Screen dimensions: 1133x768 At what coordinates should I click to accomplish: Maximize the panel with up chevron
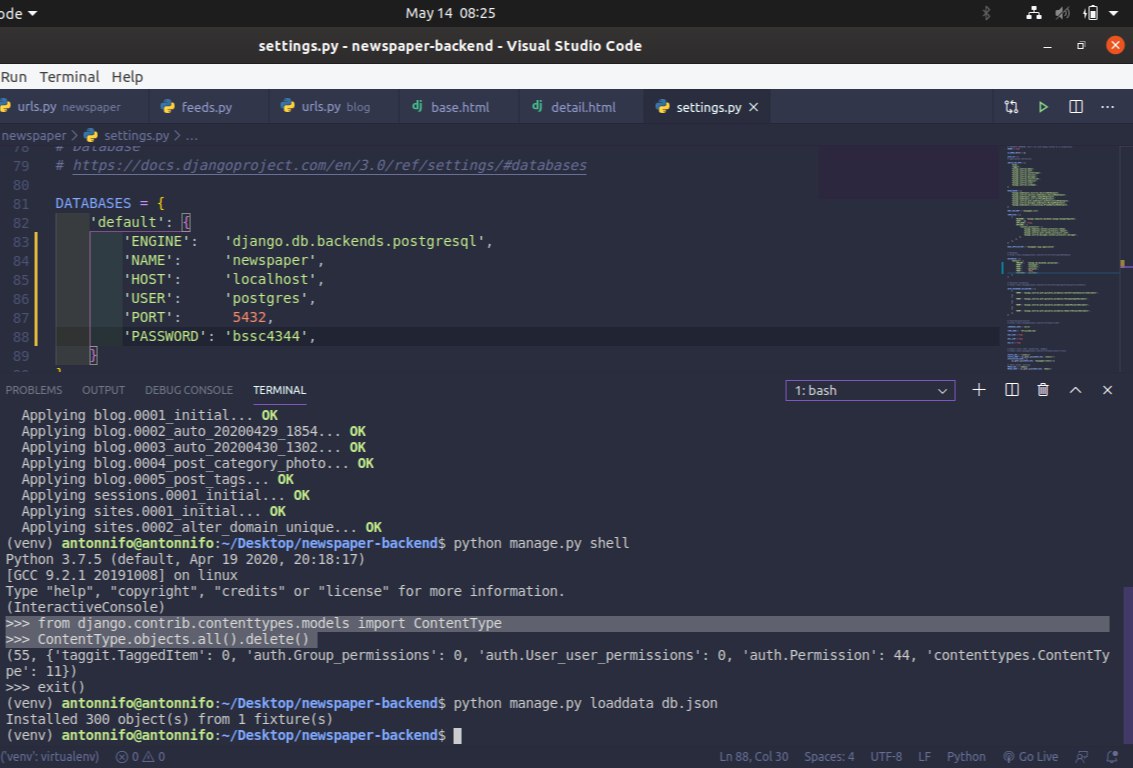click(x=1075, y=390)
